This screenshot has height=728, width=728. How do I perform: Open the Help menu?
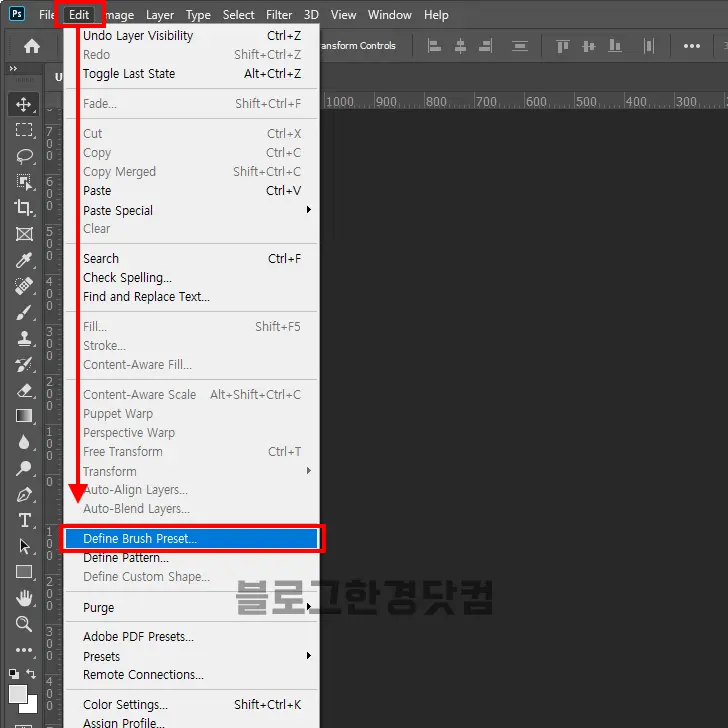click(436, 15)
